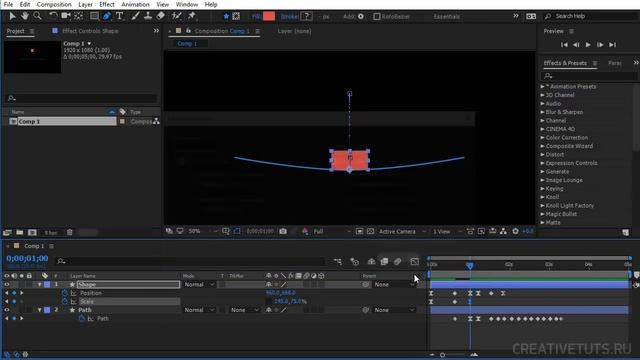Toggle Fast Previews icon in viewer
The image size is (640, 360).
481,231
